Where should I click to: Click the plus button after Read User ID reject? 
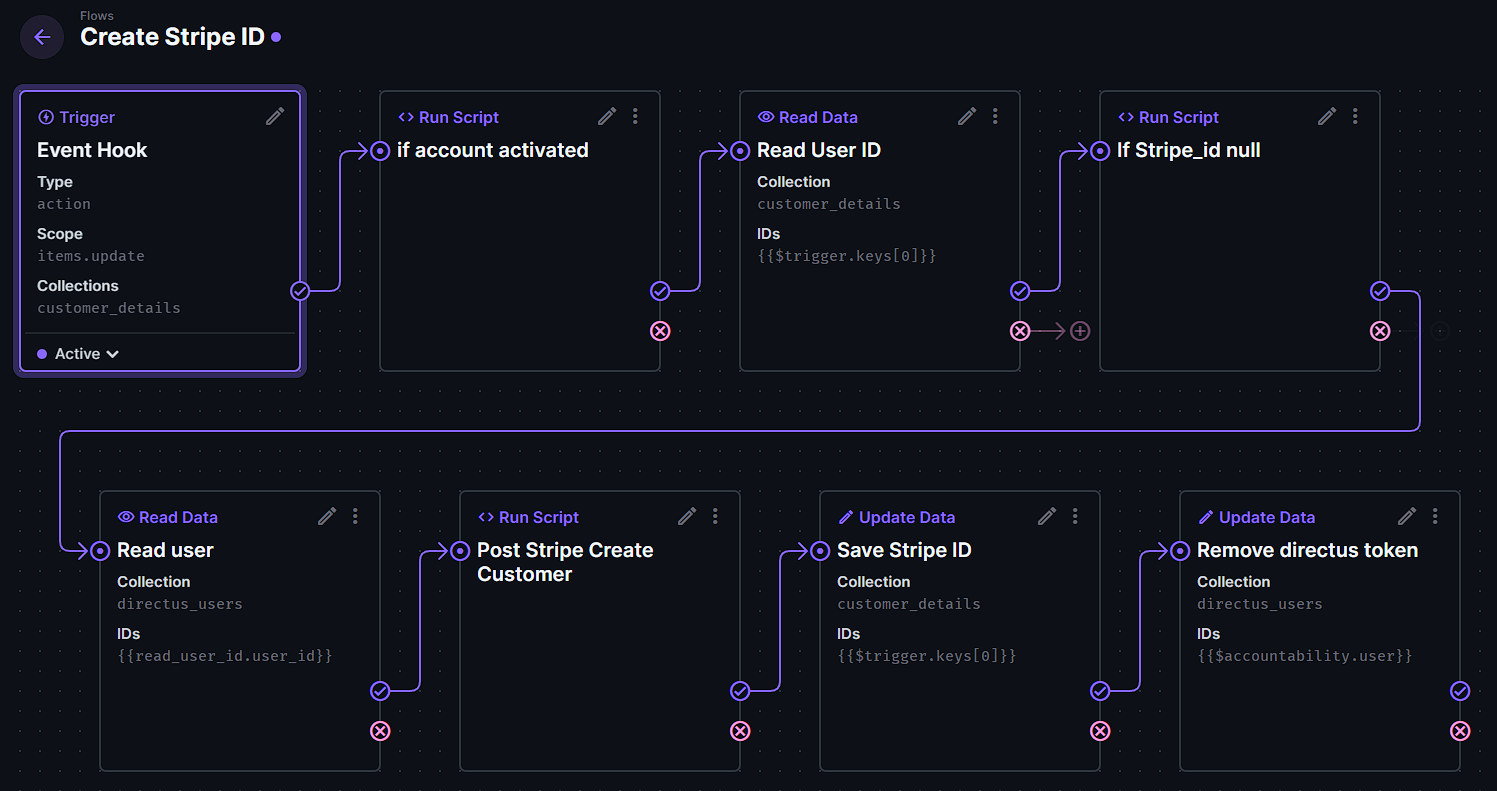[1080, 331]
